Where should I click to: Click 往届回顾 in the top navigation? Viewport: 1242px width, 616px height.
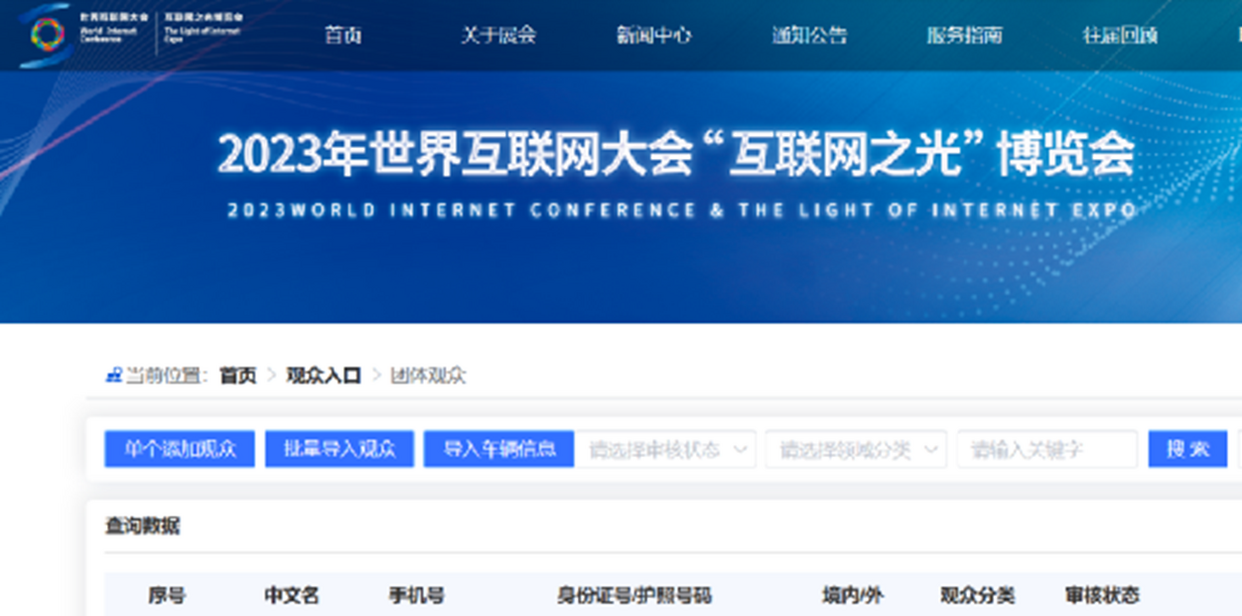point(1120,35)
